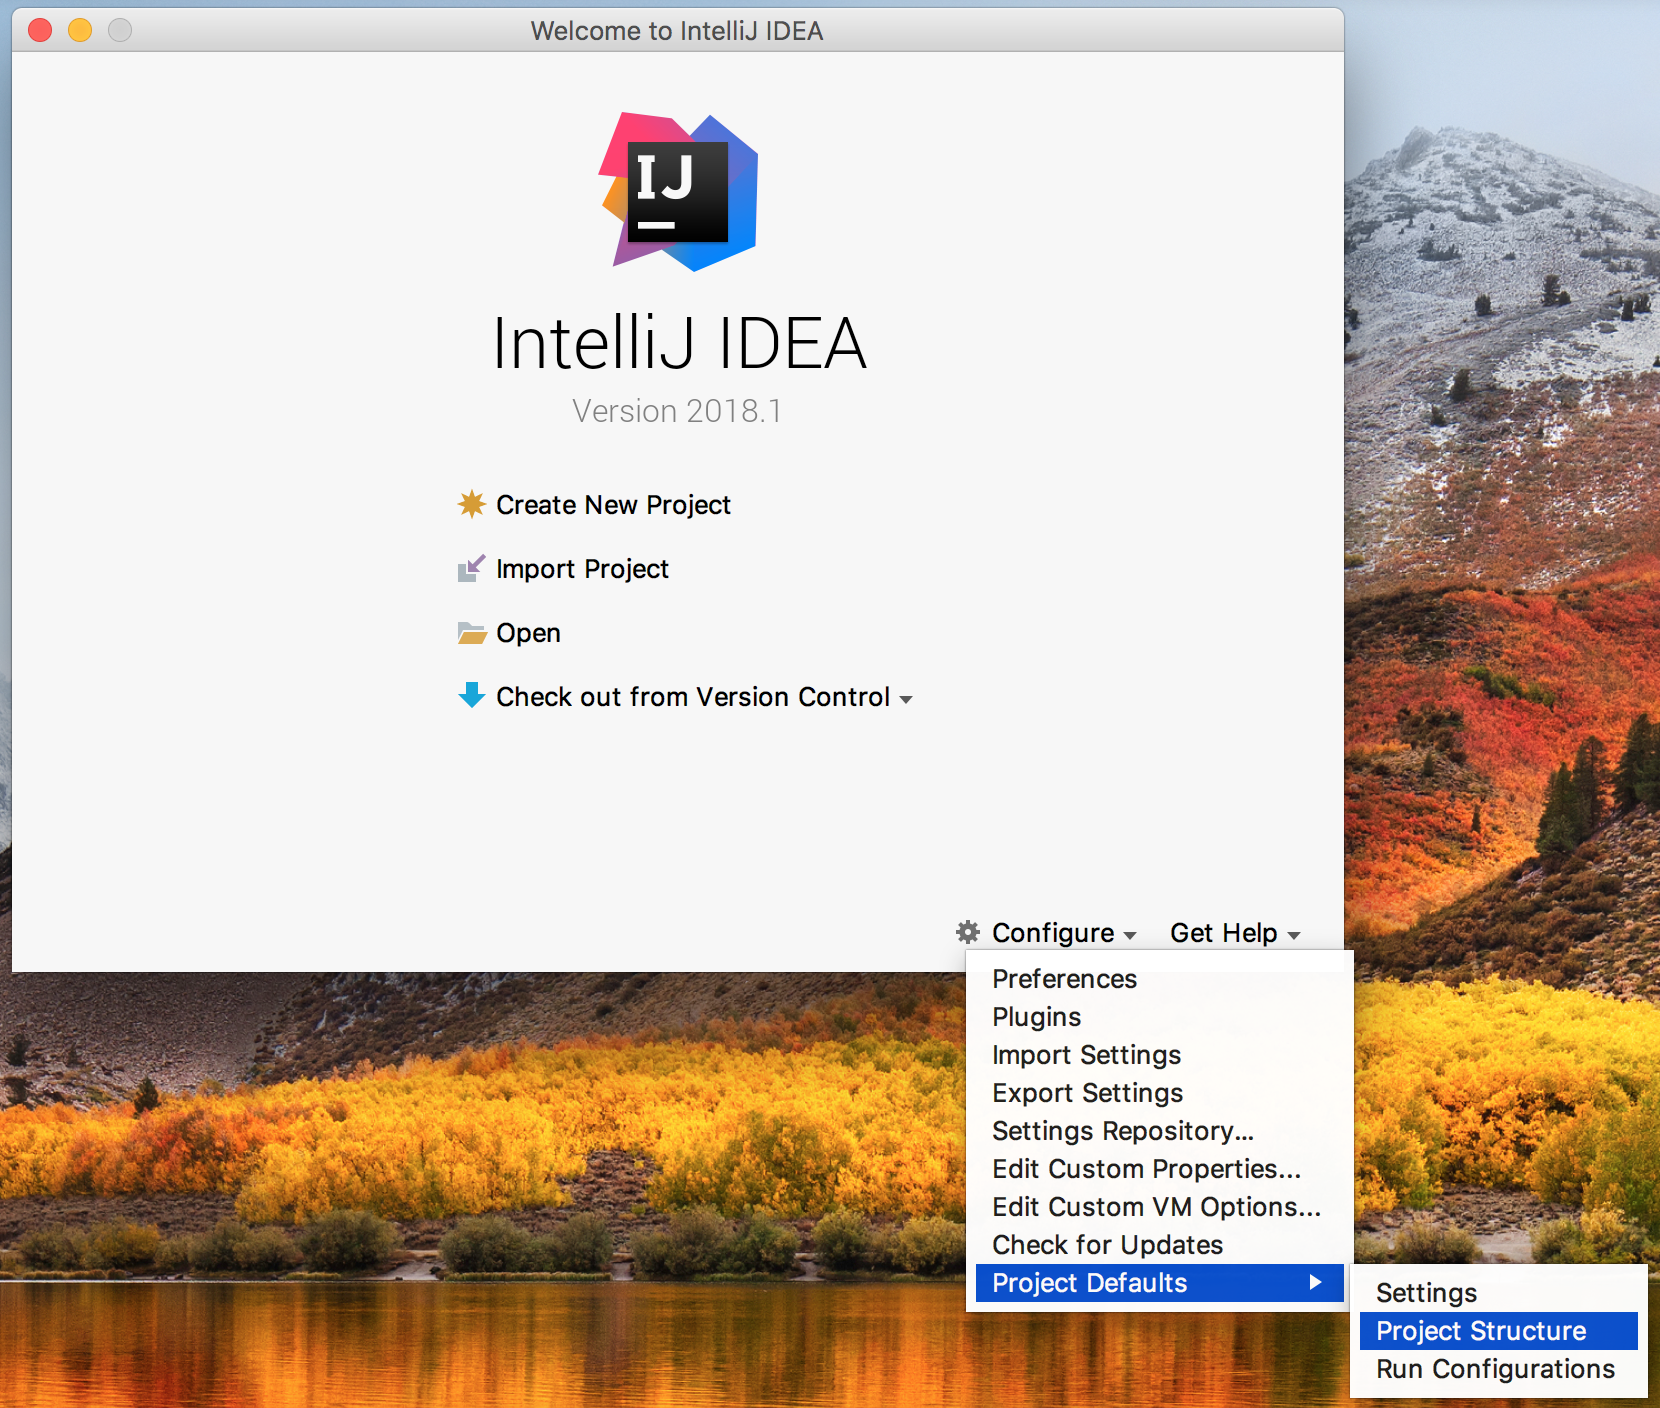
Task: Open the Get Help dropdown
Action: [1235, 933]
